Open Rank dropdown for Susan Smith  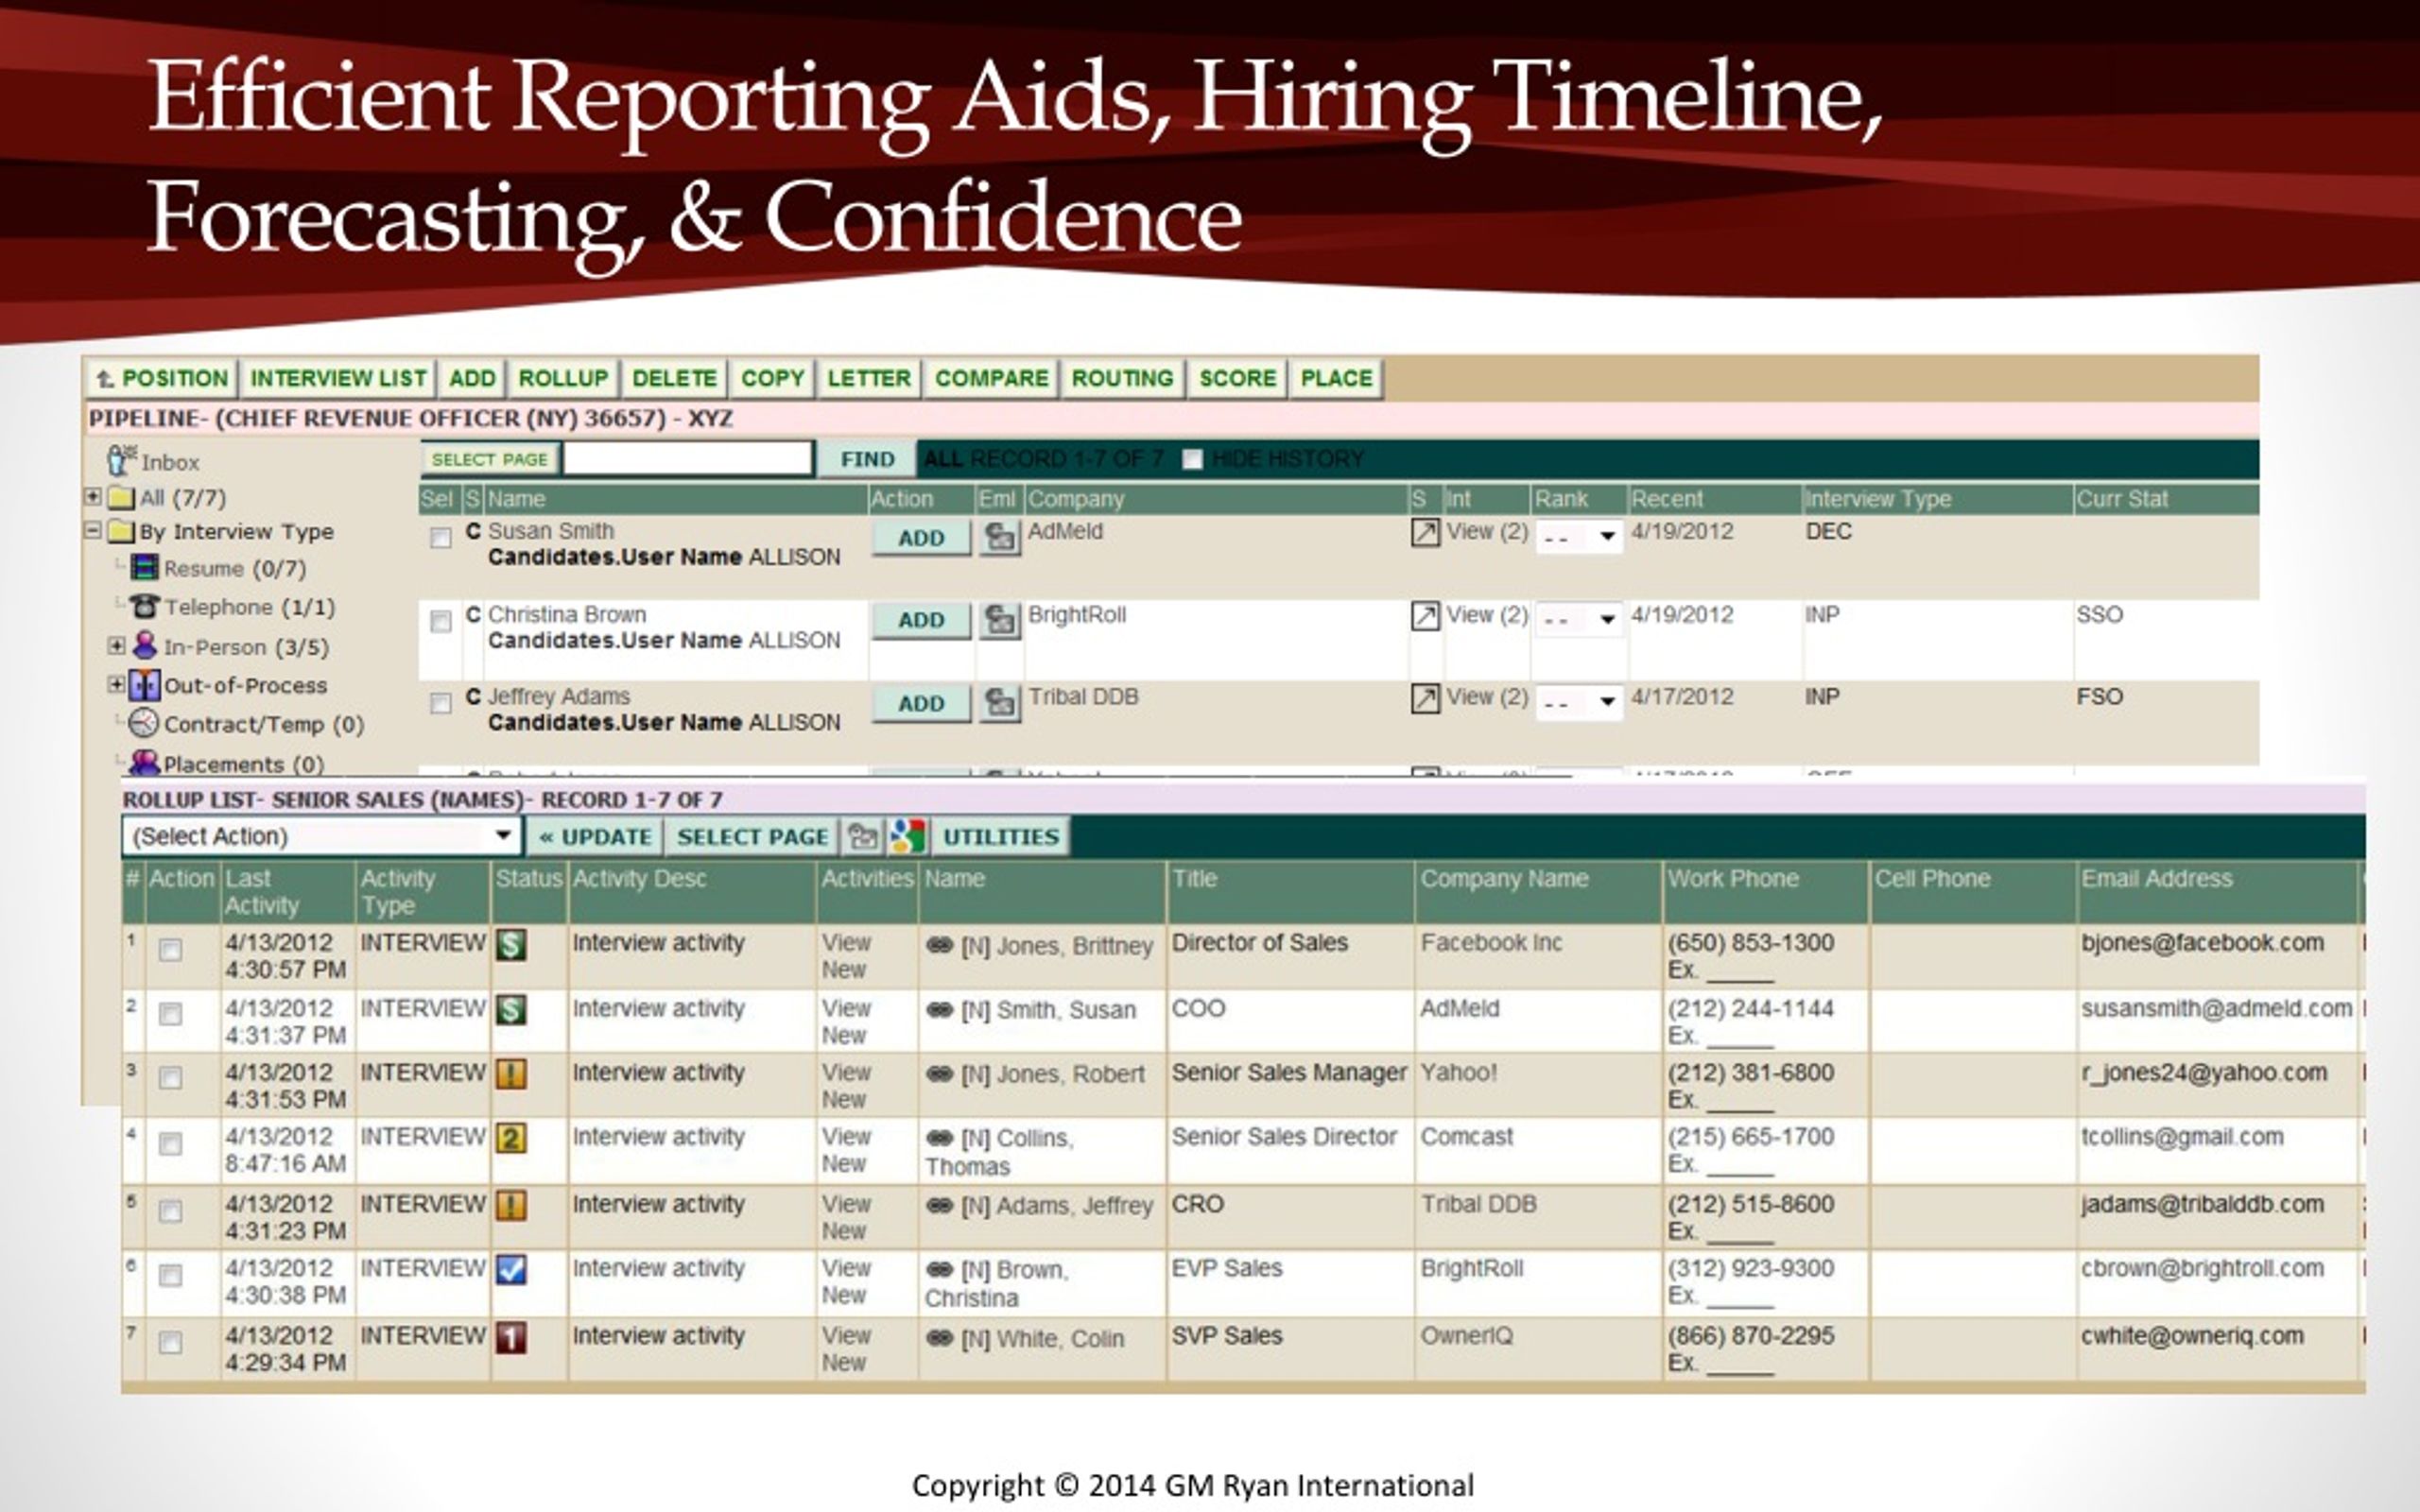(x=1578, y=537)
